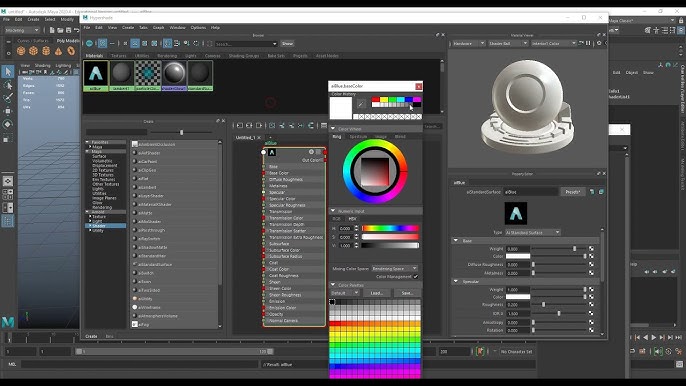Click the Arnold A icon on aiBlue node
The width and height of the screenshot is (686, 386).
click(272, 152)
